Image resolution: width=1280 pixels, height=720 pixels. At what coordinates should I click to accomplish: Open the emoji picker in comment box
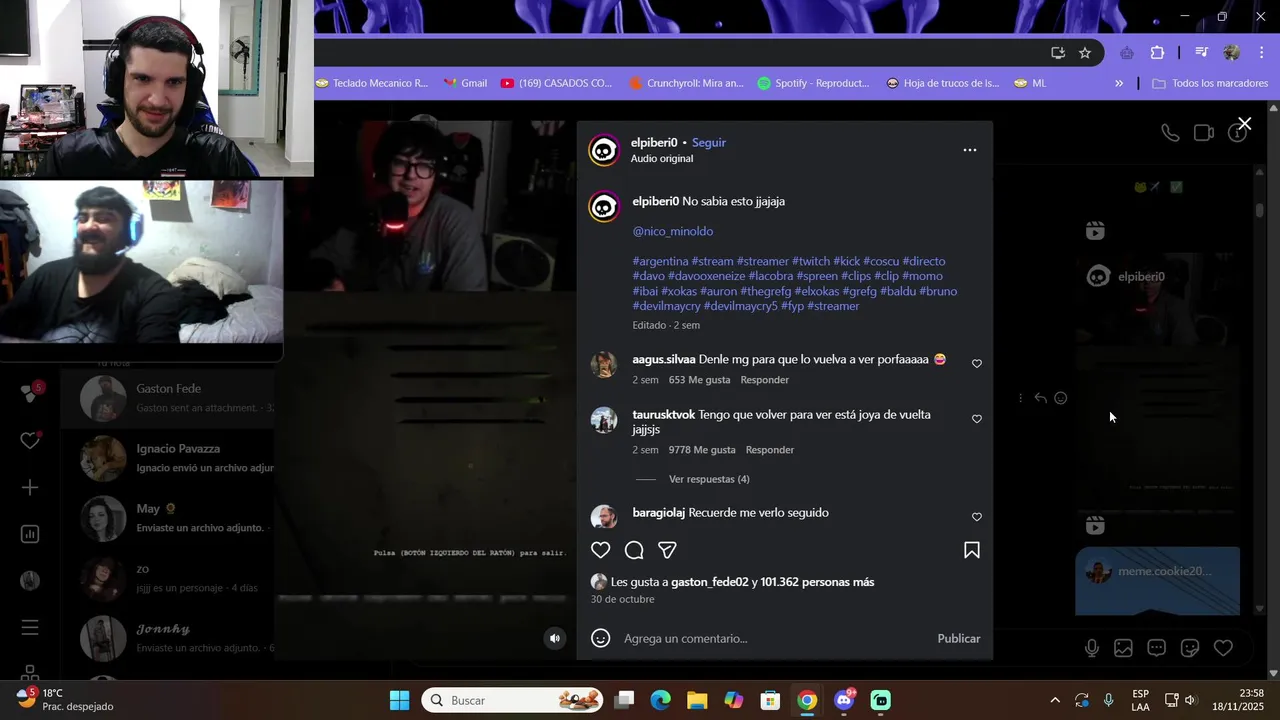pyautogui.click(x=600, y=638)
